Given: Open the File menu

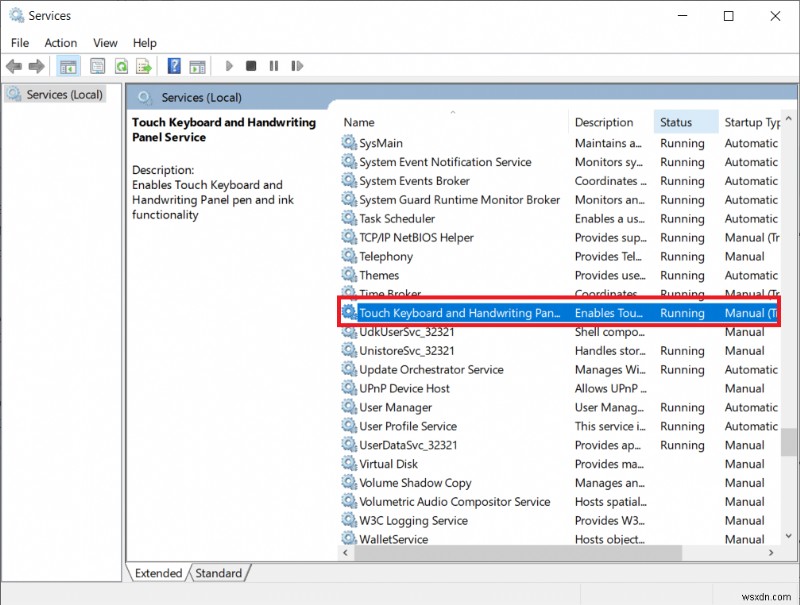Looking at the screenshot, I should (x=20, y=43).
